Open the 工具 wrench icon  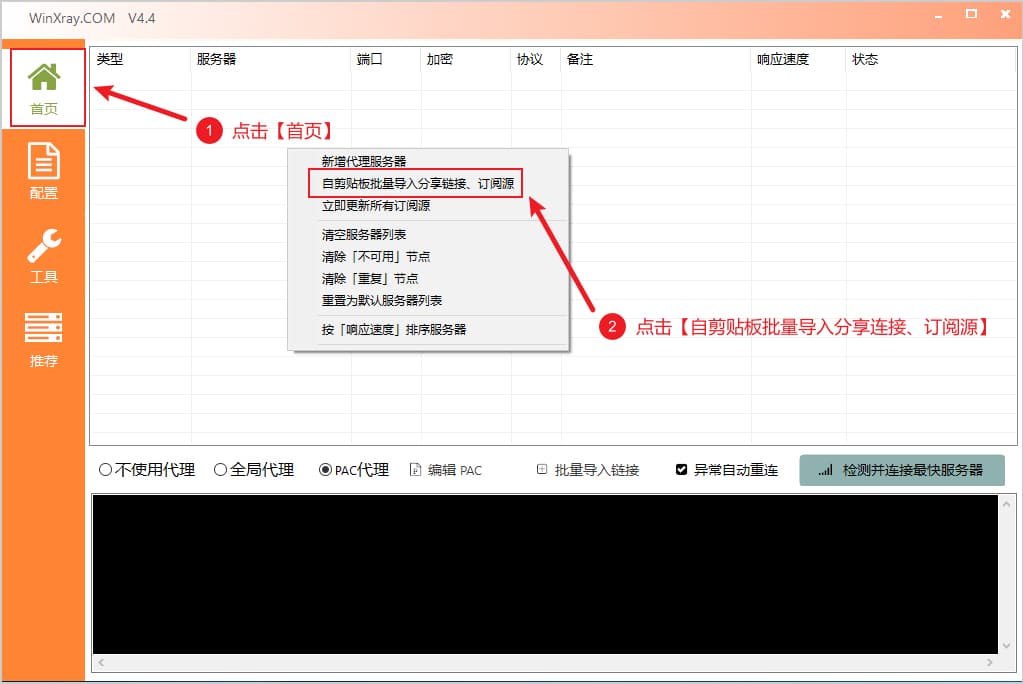point(44,246)
